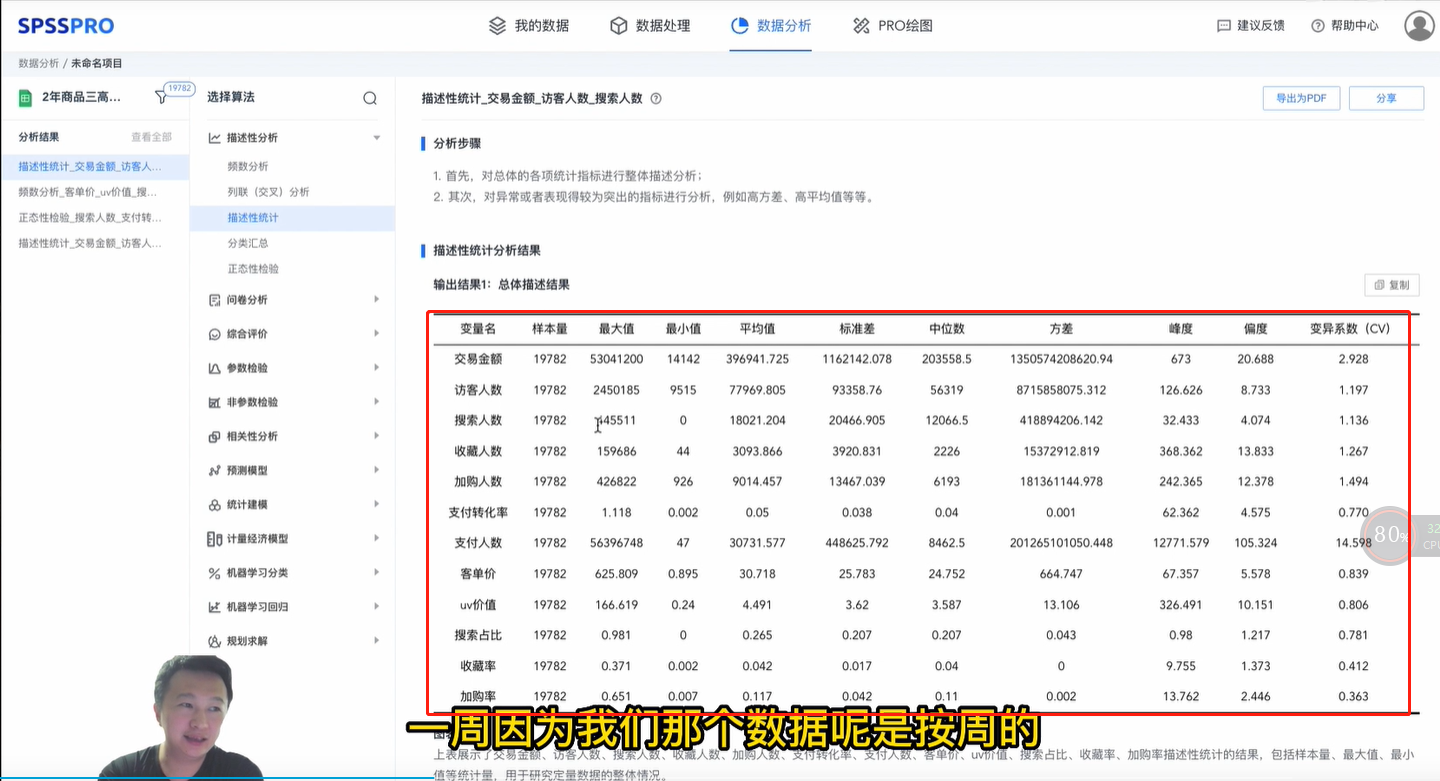1440x781 pixels.
Task: Click the 参数检验 category icon
Action: point(214,368)
